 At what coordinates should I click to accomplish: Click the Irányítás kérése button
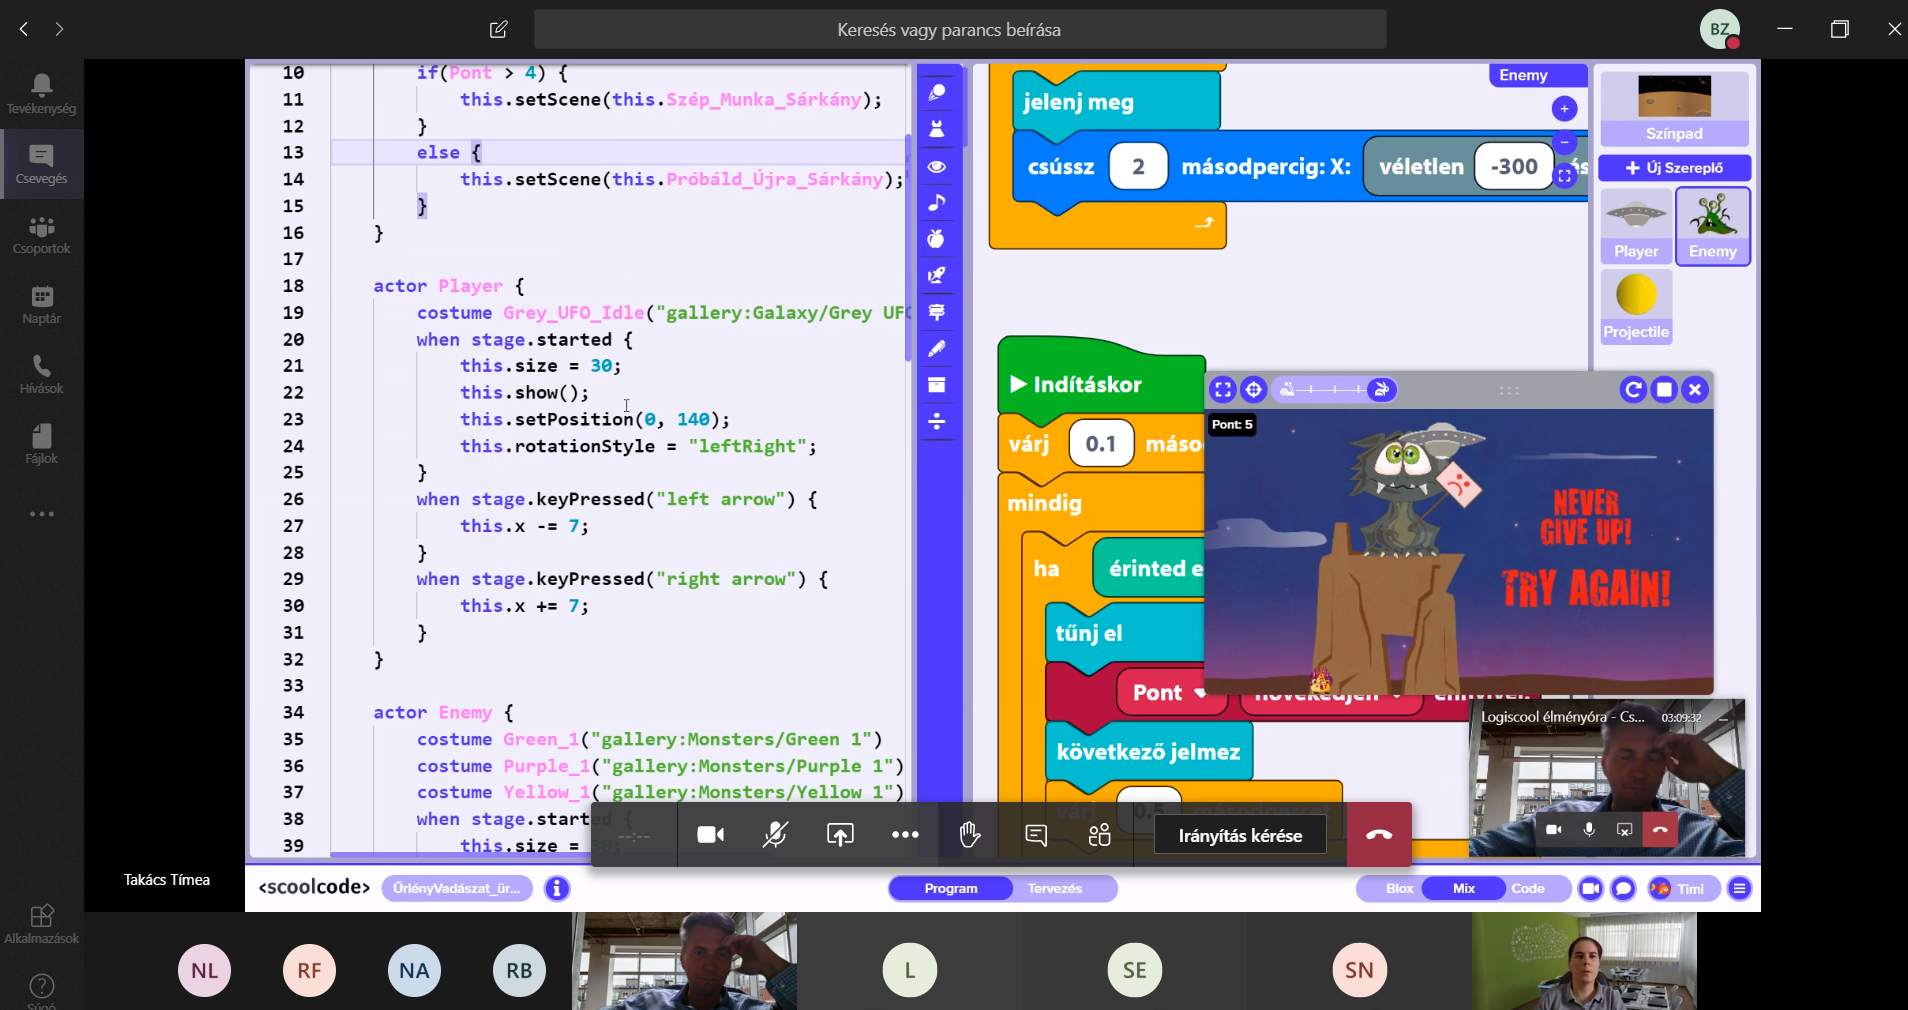click(x=1239, y=835)
